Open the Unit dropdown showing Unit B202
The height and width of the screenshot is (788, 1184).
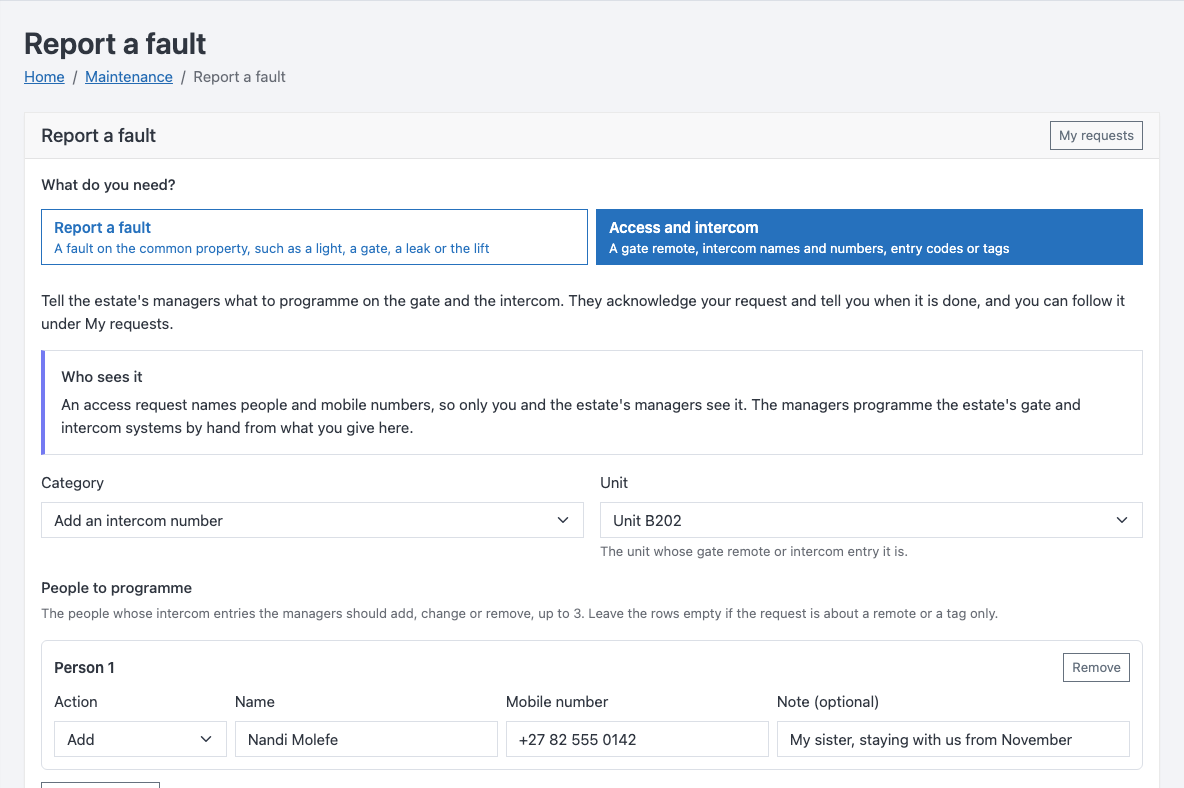click(x=871, y=521)
